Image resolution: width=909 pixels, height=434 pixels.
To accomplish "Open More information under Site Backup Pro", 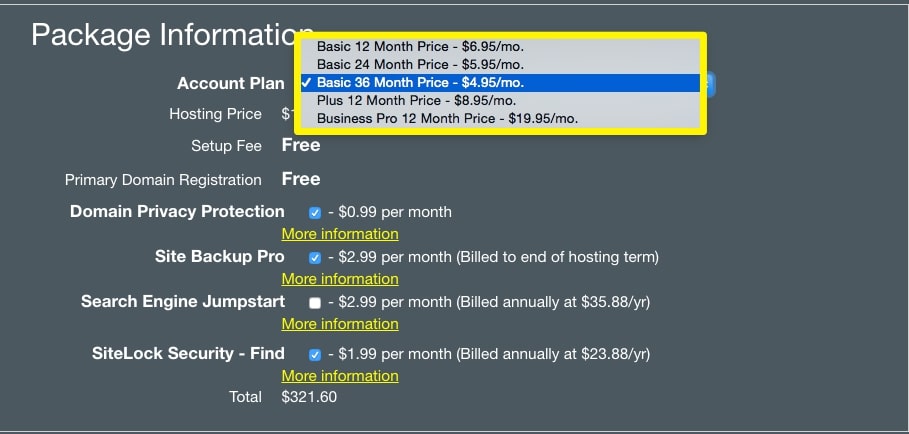I will [x=340, y=279].
